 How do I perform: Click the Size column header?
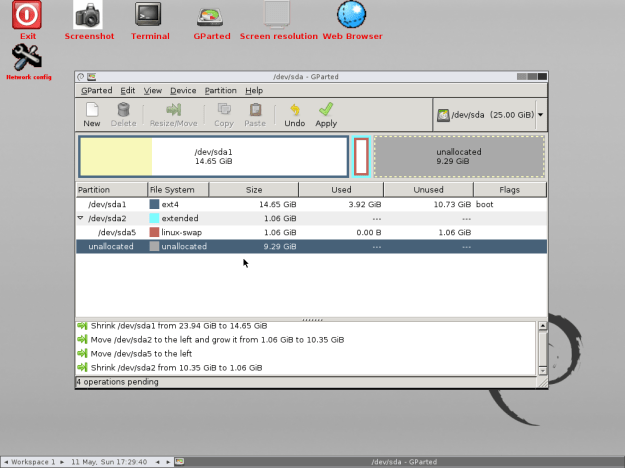(254, 190)
